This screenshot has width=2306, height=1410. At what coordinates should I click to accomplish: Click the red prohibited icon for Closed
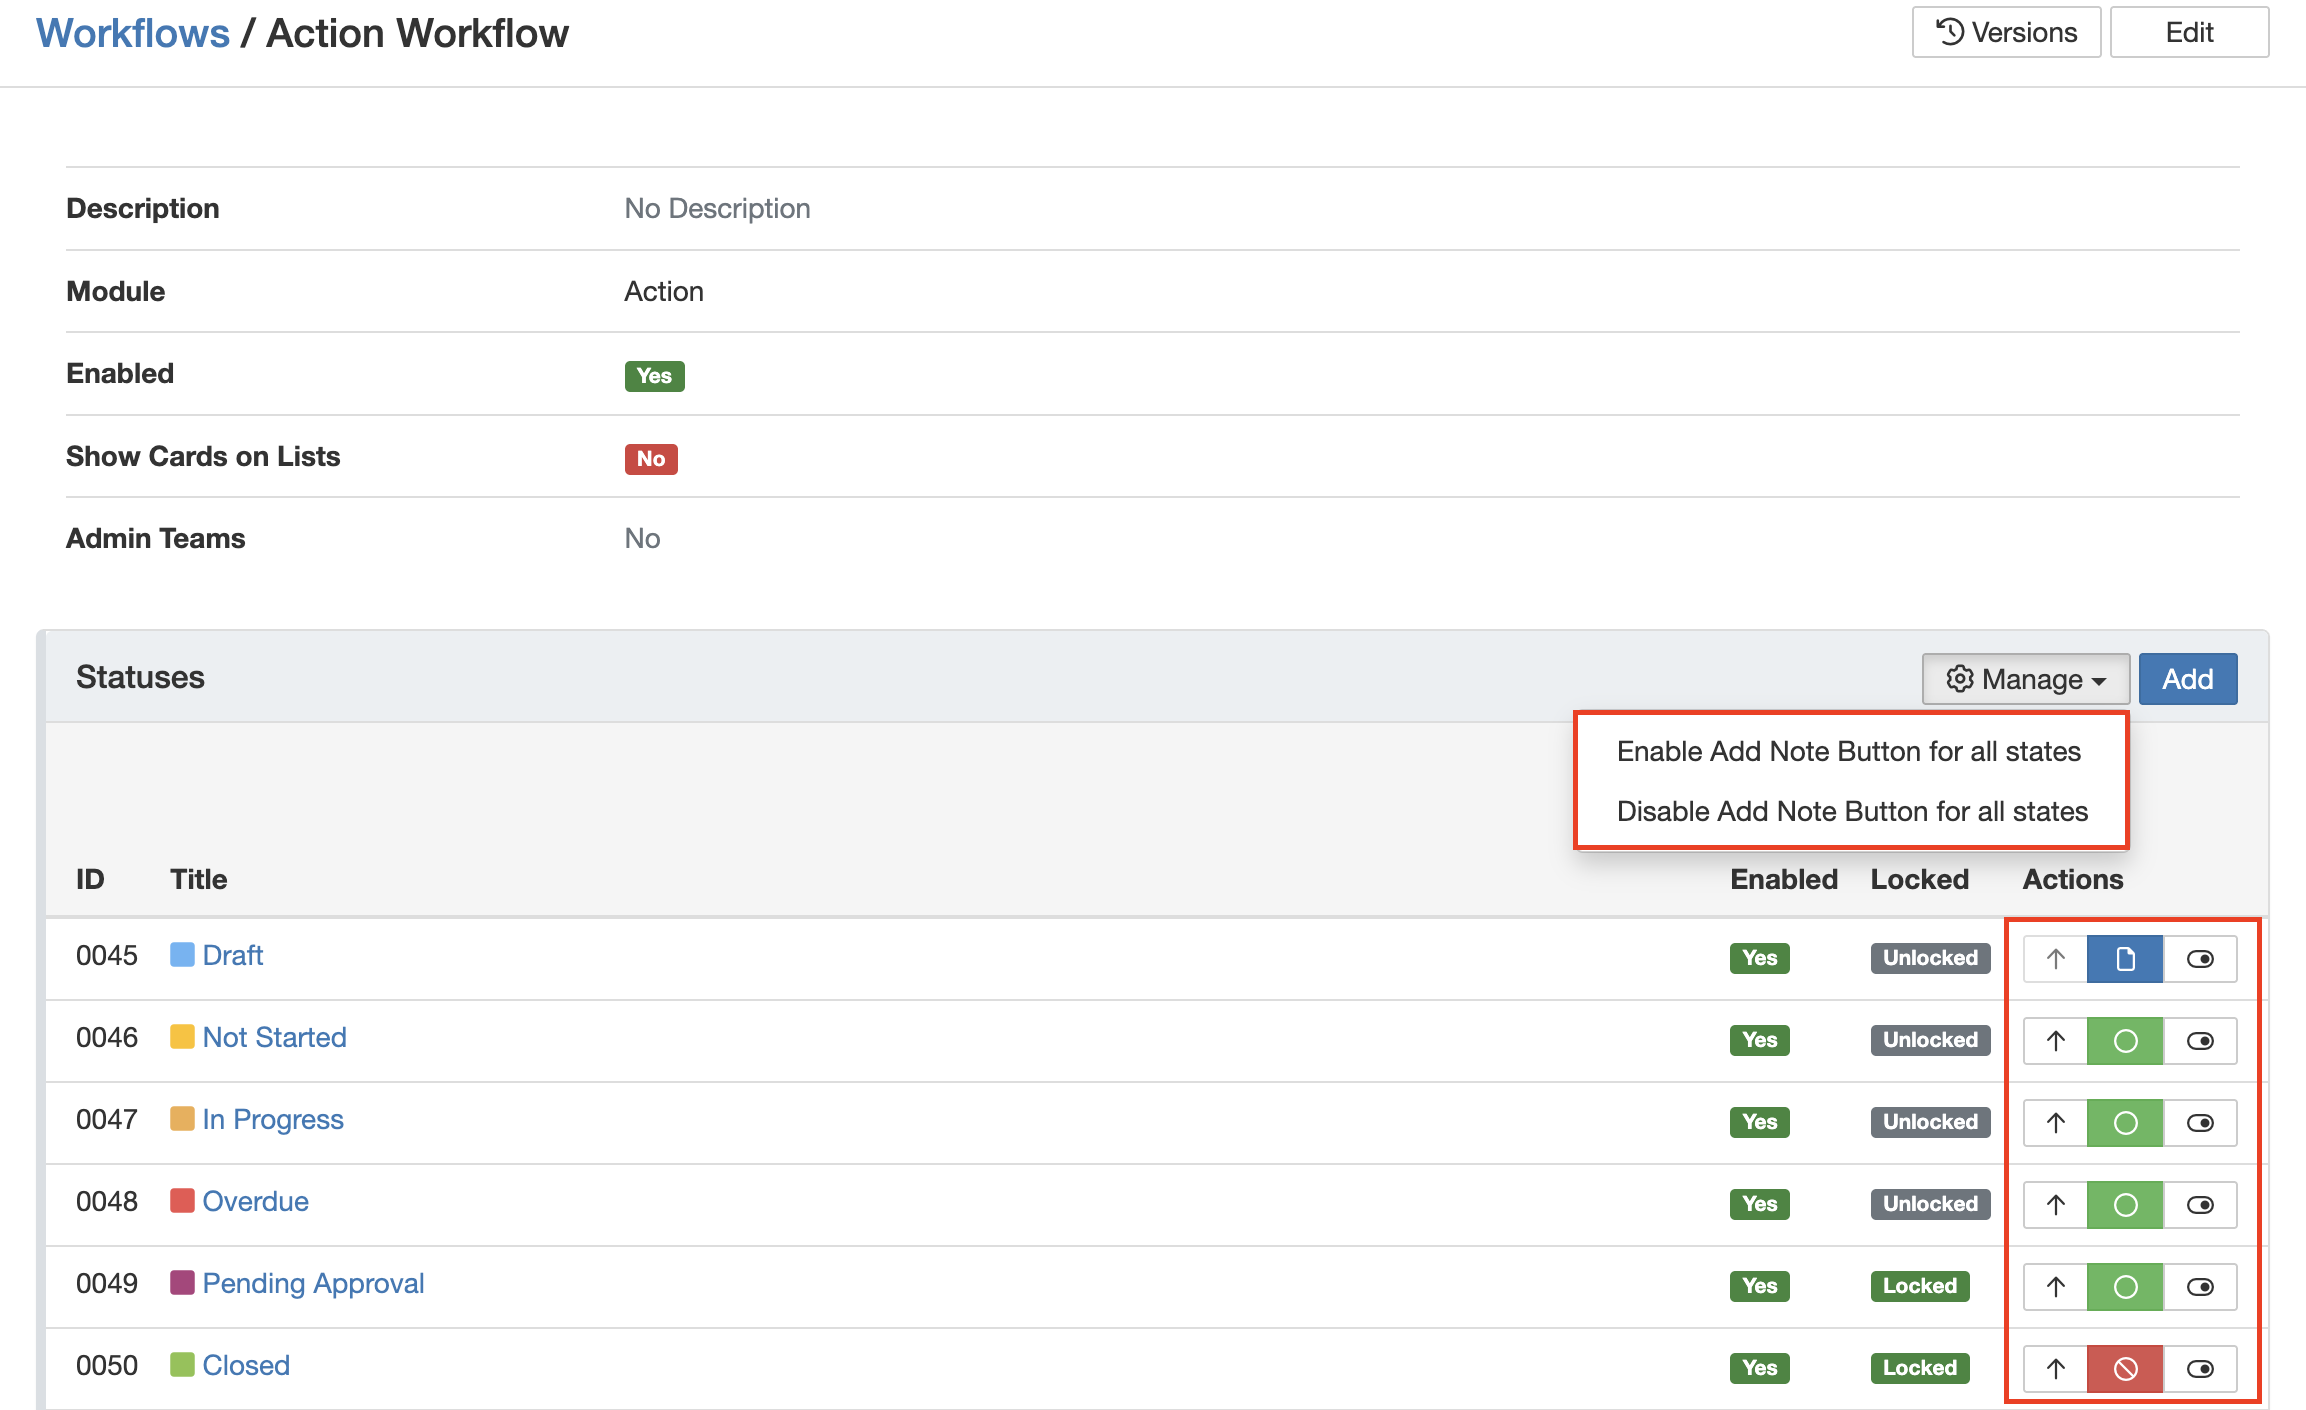click(x=2124, y=1369)
